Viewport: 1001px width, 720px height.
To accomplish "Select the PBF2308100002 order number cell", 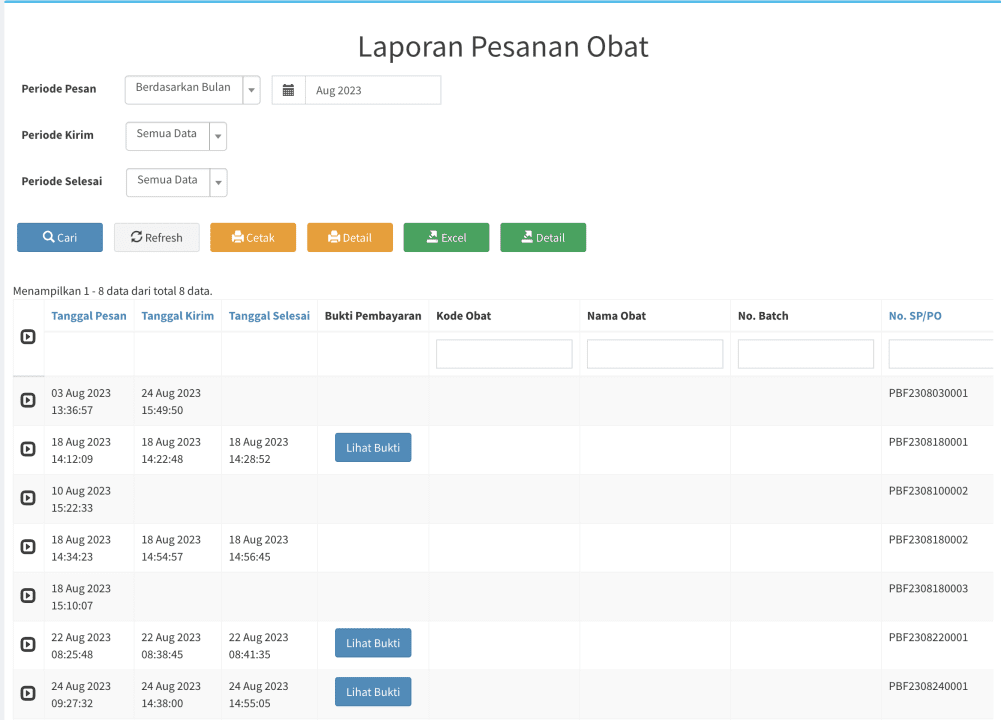I will [928, 491].
